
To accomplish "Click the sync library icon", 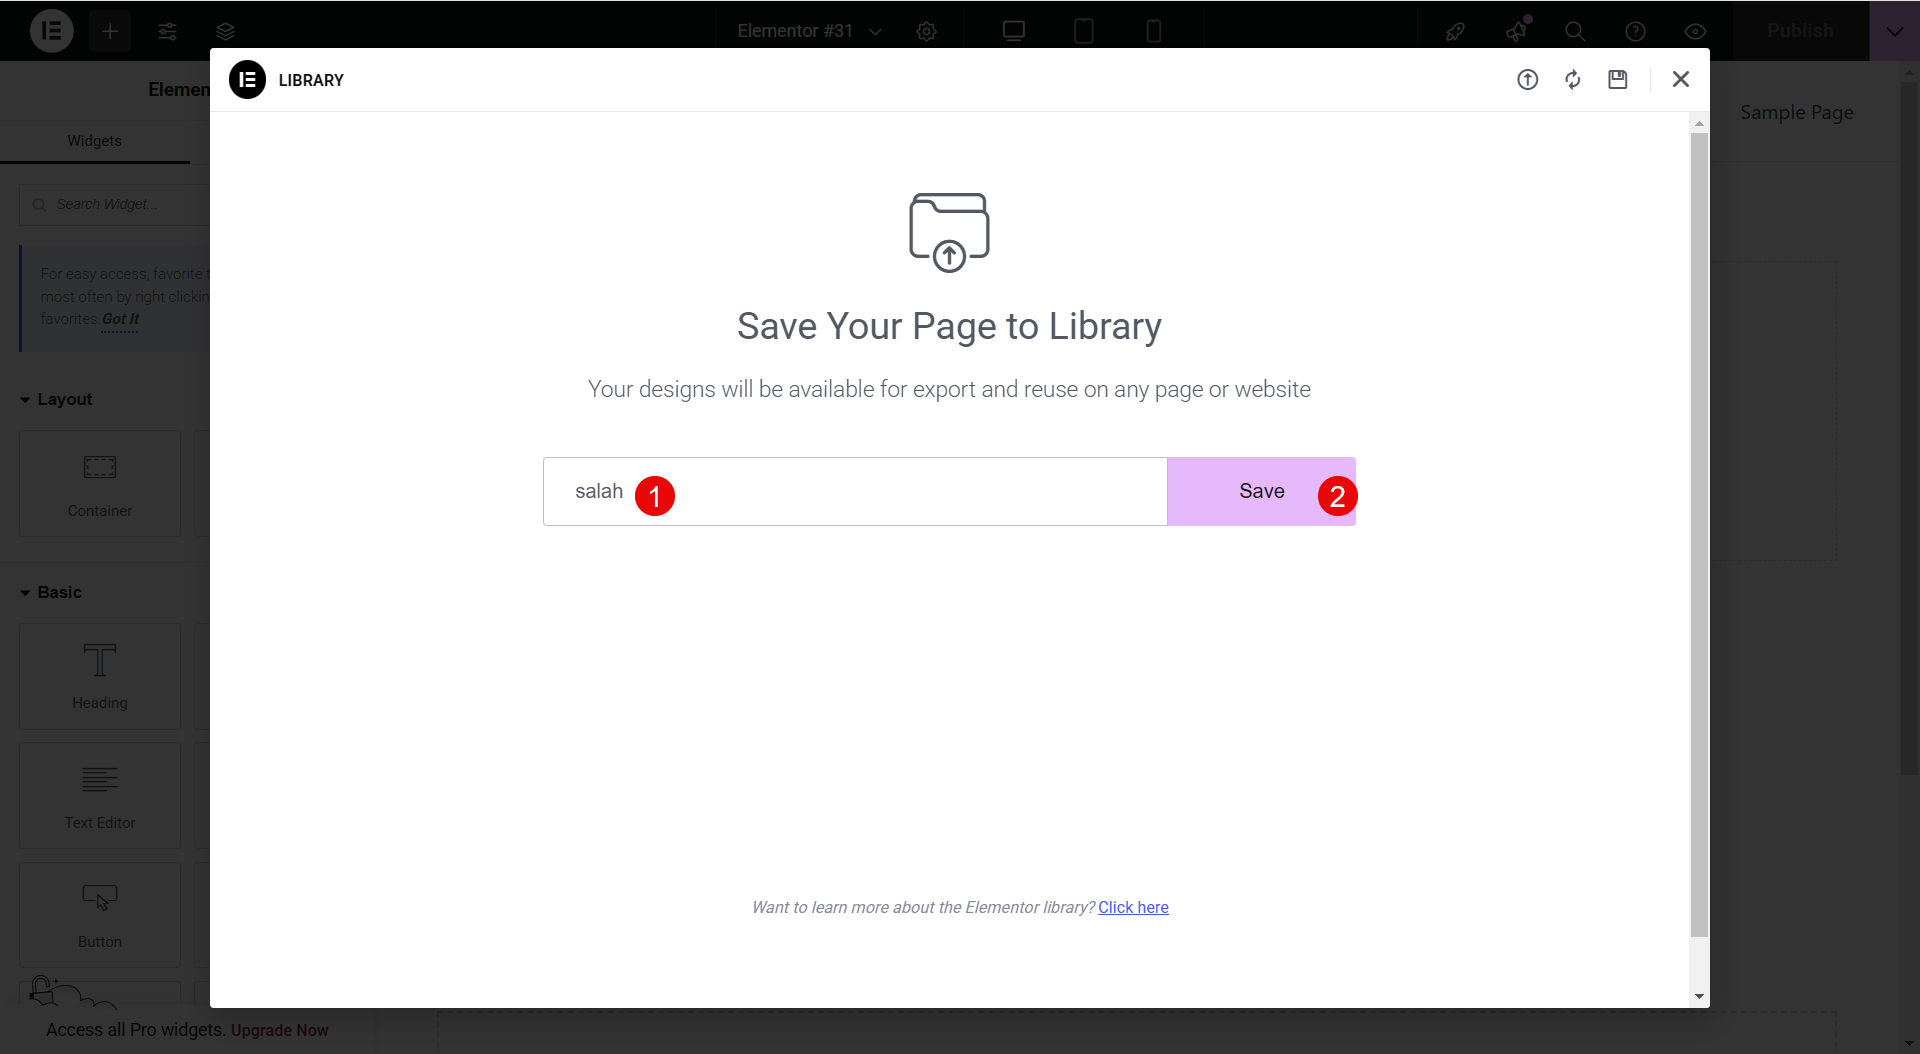I will pos(1573,80).
